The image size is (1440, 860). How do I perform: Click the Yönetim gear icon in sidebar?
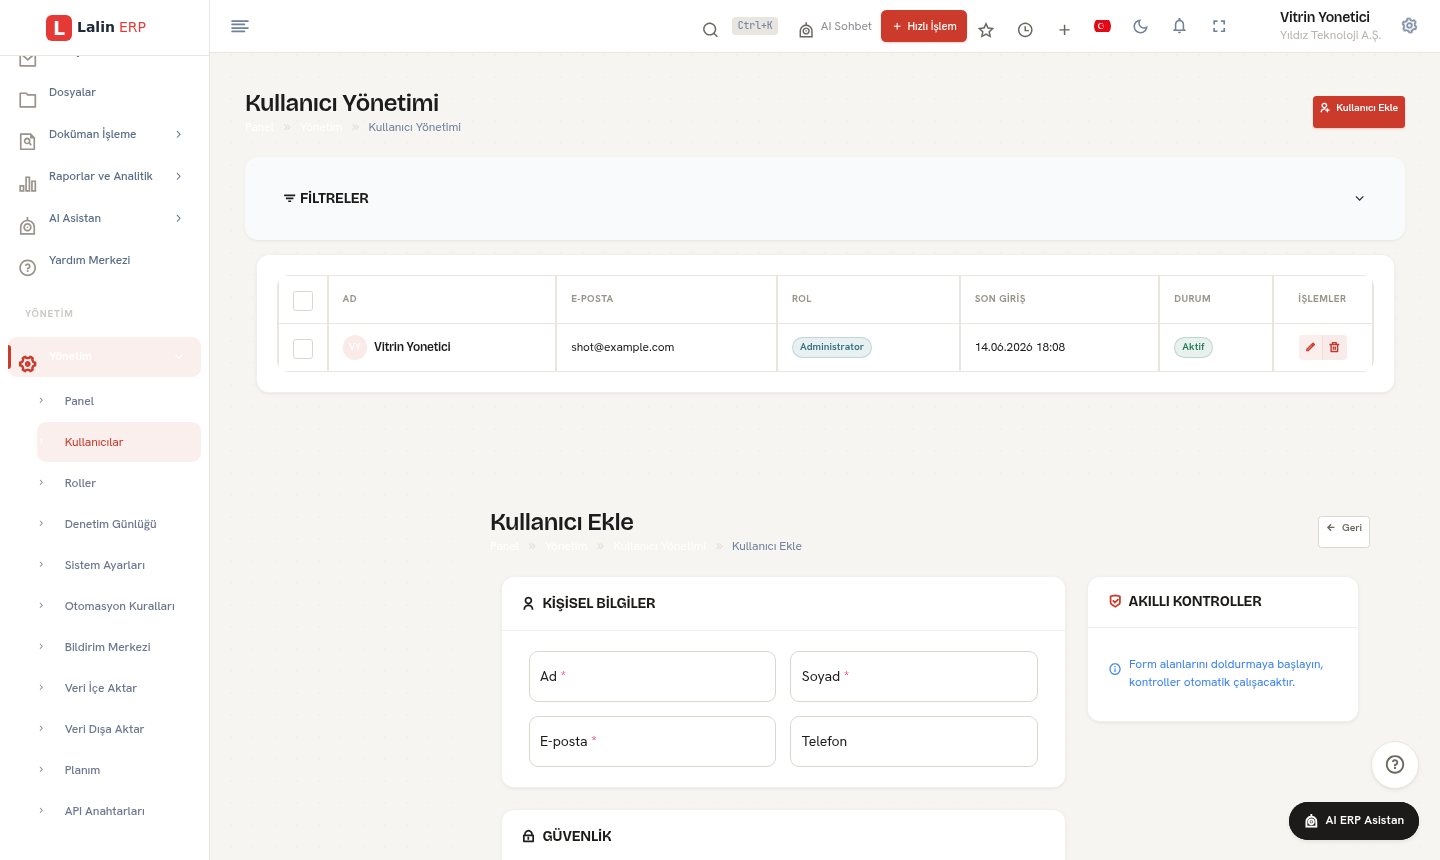tap(28, 364)
